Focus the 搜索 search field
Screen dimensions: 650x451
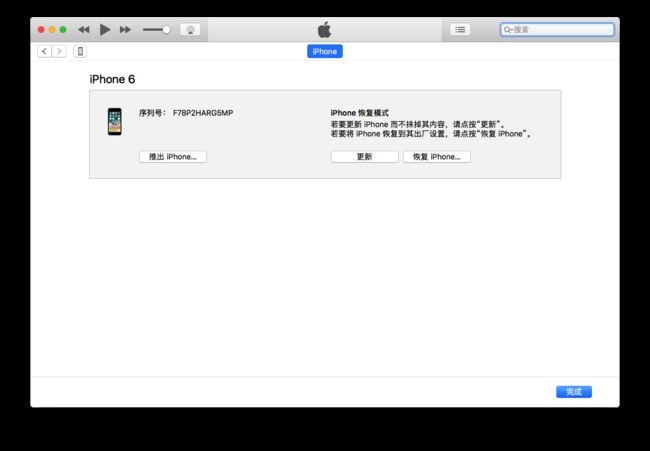557,29
